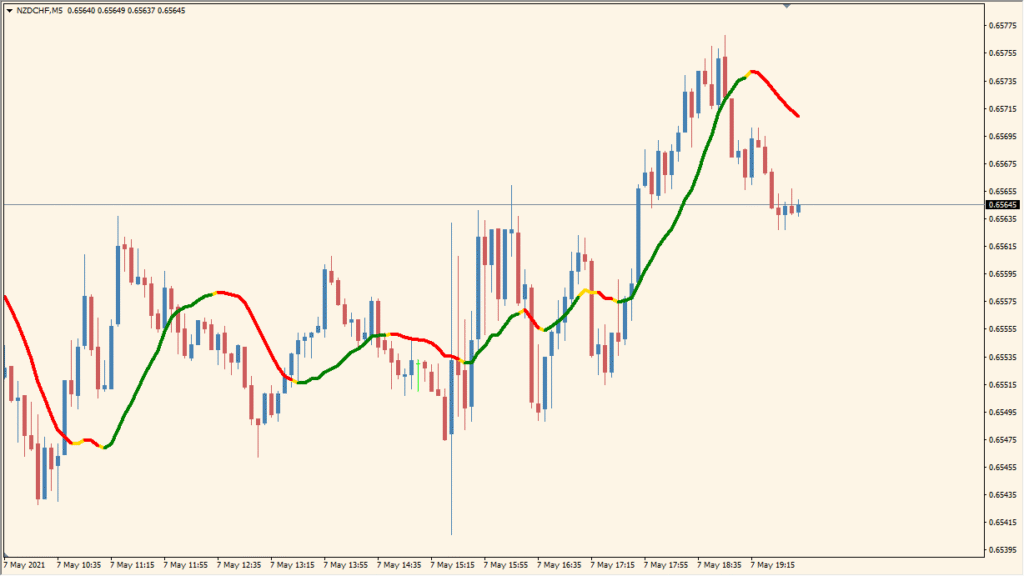
Task: Click the 0.65475 price scale label
Action: (x=1002, y=440)
